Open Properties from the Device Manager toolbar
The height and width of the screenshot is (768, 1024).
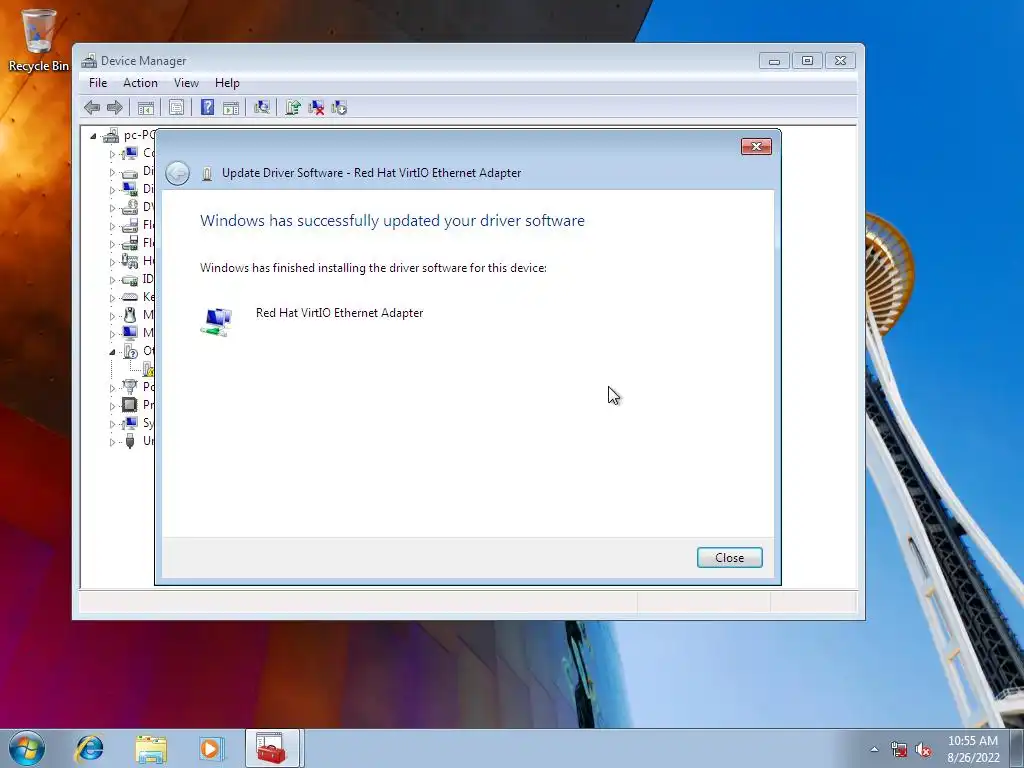176,108
